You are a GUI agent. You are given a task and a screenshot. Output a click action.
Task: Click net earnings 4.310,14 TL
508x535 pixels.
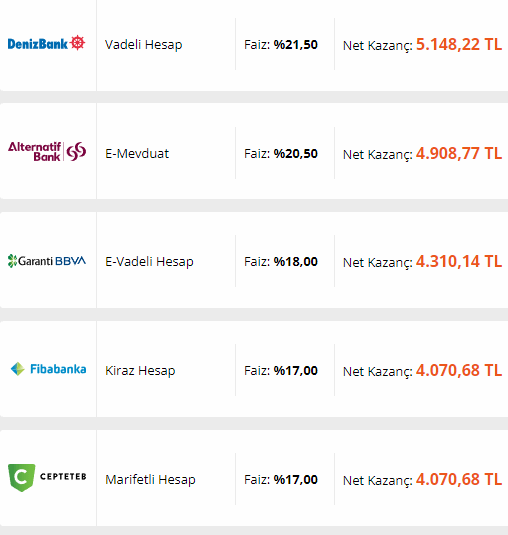click(x=459, y=262)
